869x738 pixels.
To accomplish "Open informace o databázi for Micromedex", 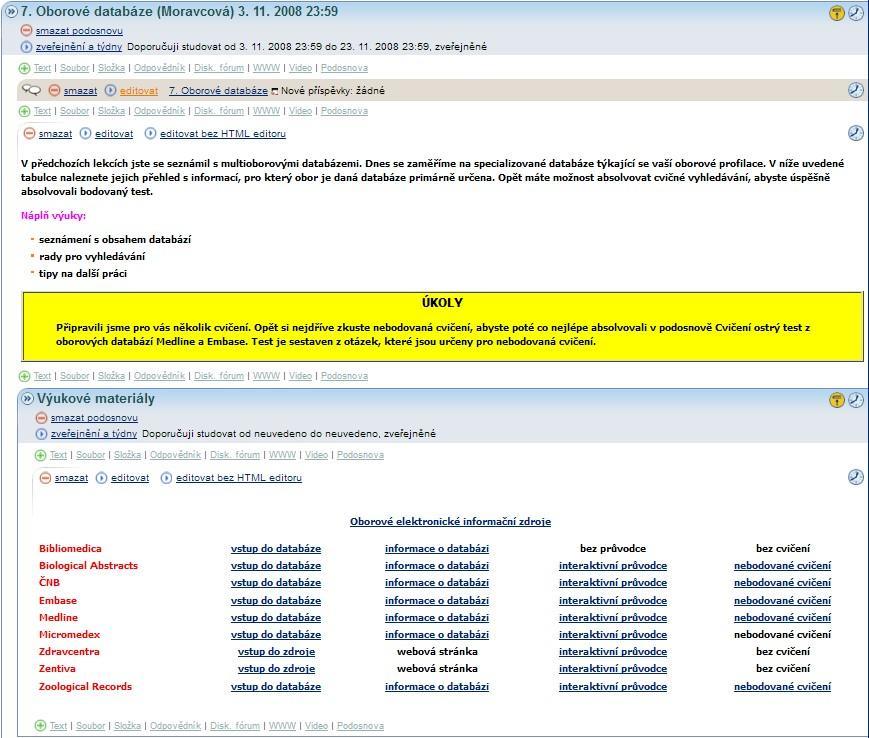I will click(x=437, y=635).
